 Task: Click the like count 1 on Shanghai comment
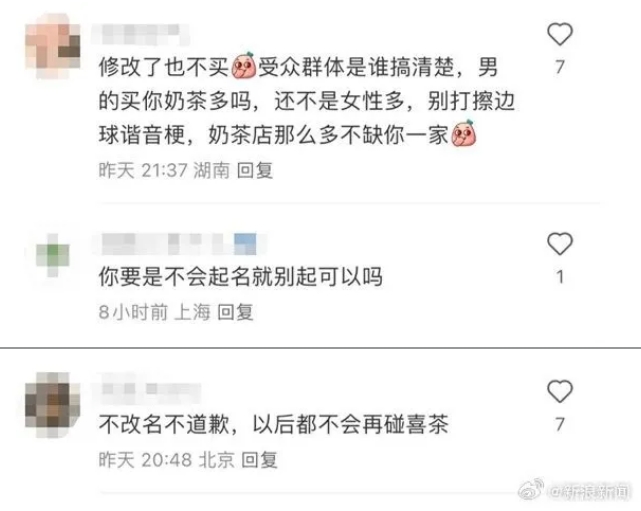pyautogui.click(x=560, y=277)
